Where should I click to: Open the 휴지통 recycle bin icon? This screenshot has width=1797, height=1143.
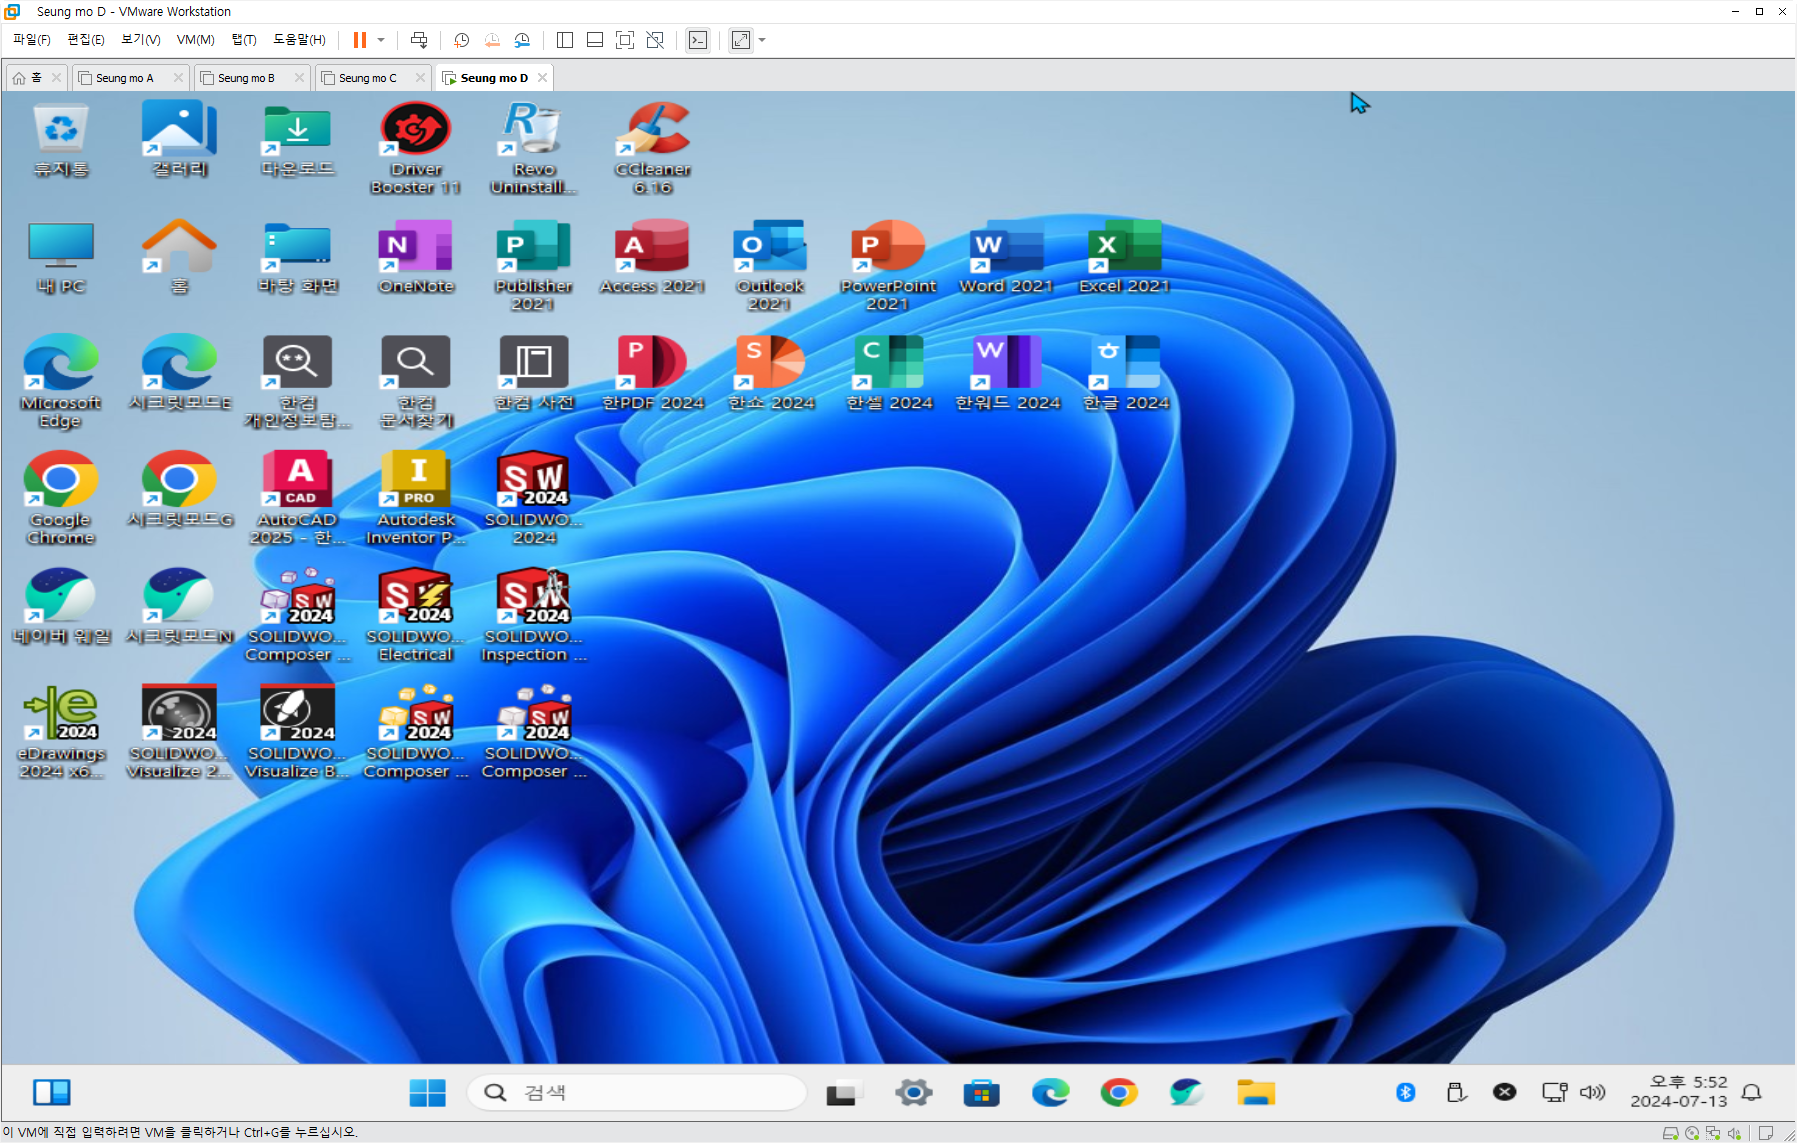point(61,140)
